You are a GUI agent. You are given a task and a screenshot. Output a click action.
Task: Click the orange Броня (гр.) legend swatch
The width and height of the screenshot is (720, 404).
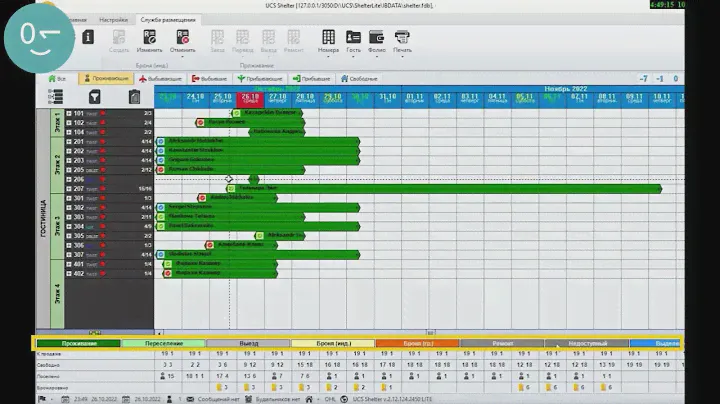point(417,343)
